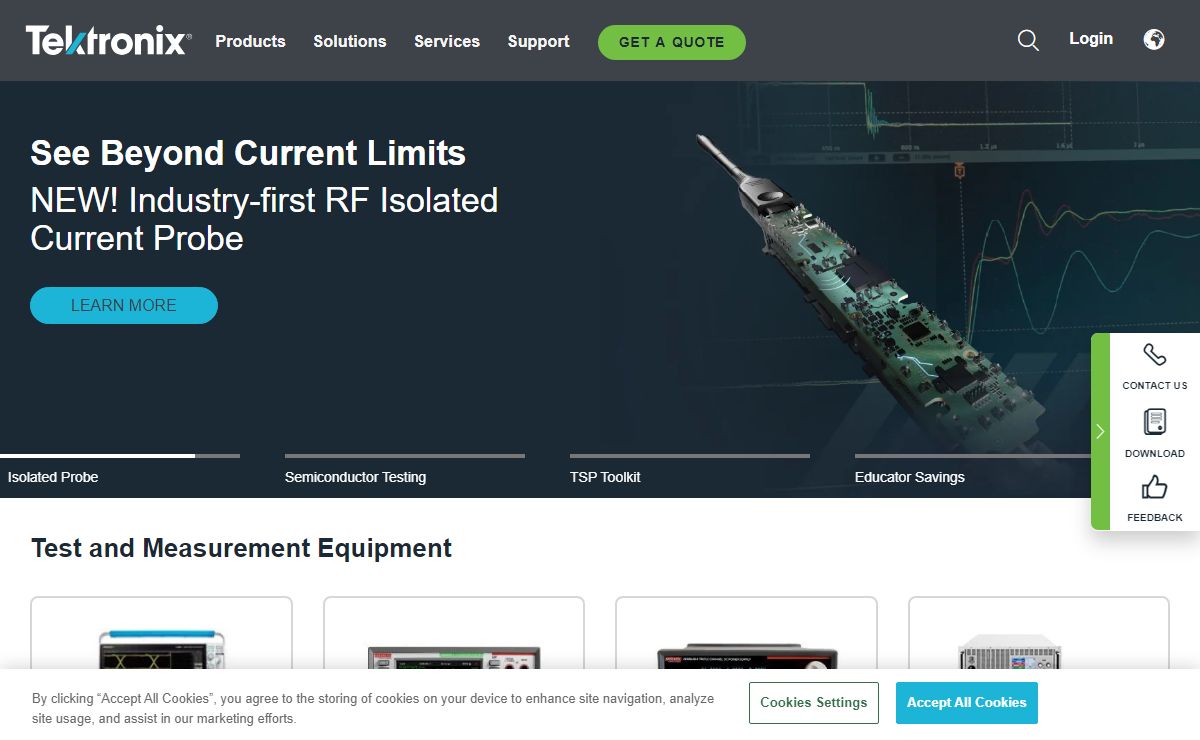Click the Learn More button

[124, 305]
